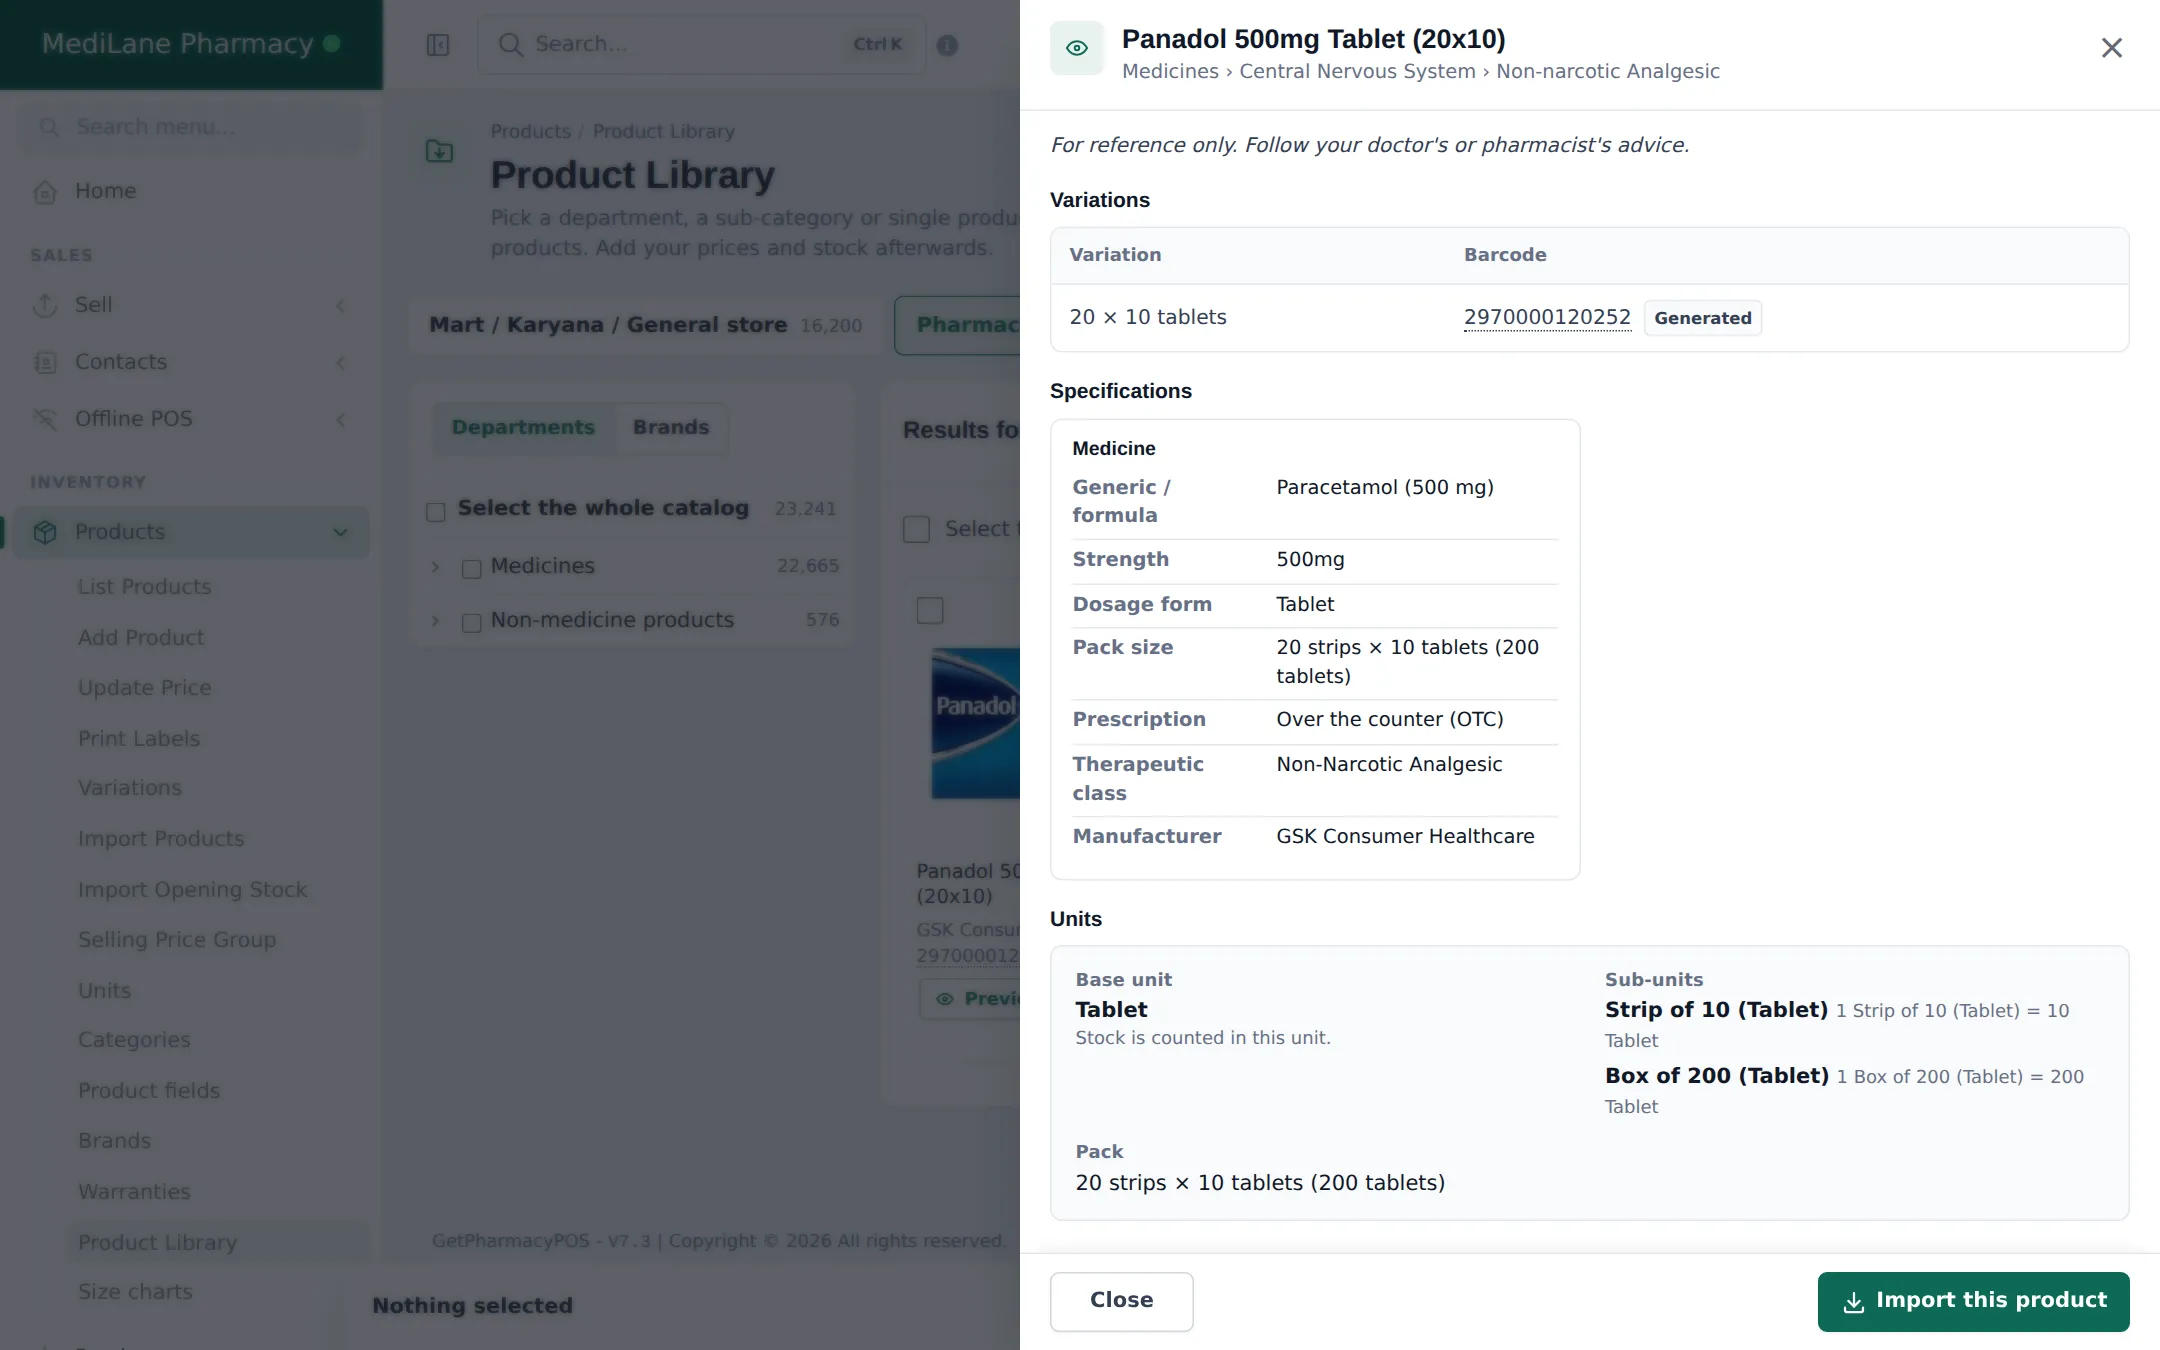The width and height of the screenshot is (2160, 1350).
Task: Open the Mart / Karyana / General store tab
Action: (x=645, y=325)
